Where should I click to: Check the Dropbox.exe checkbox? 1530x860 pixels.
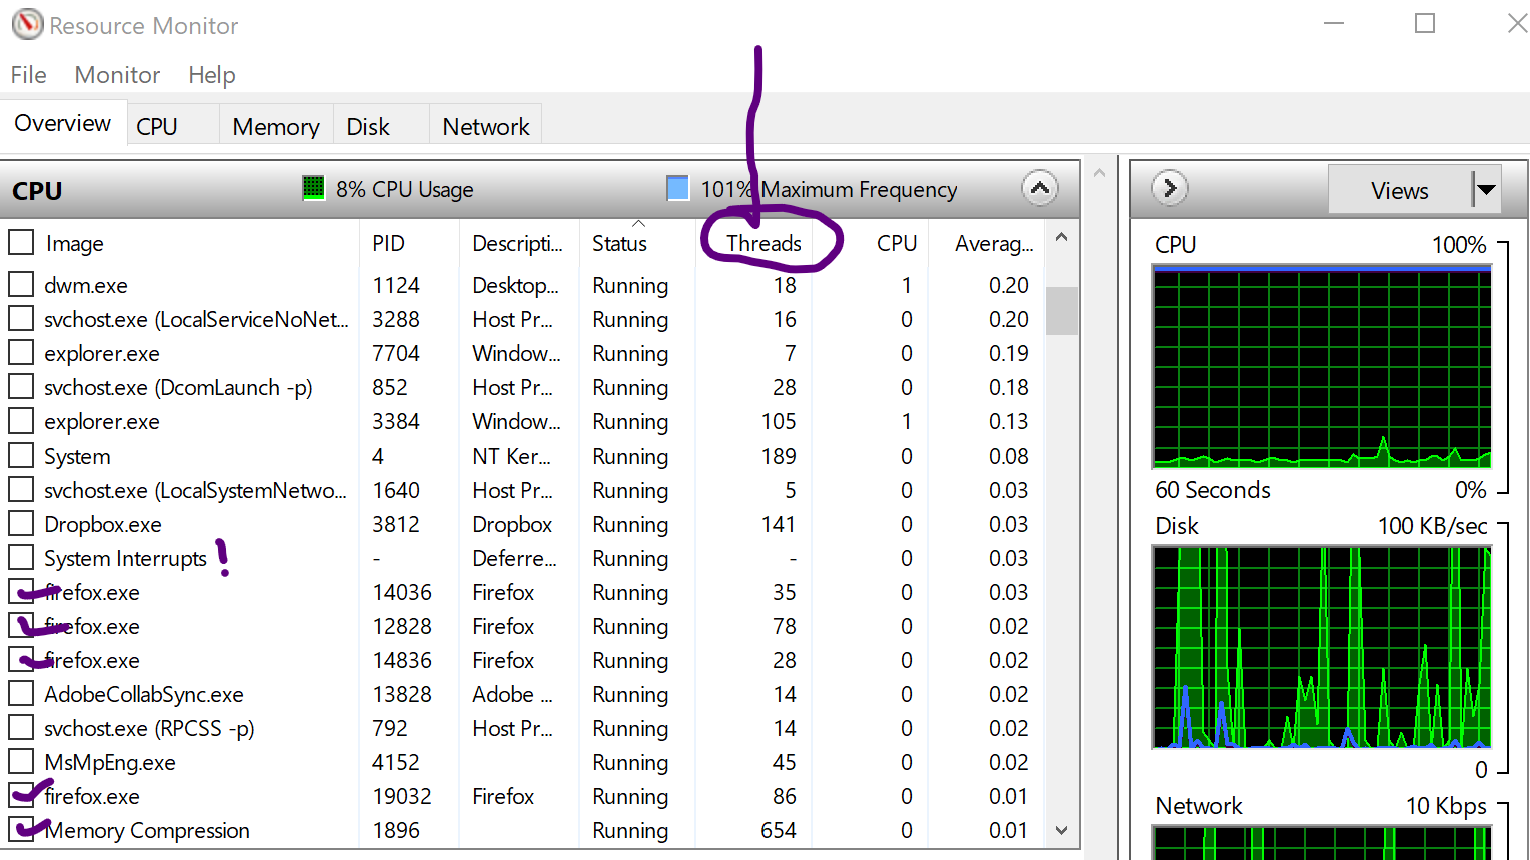pyautogui.click(x=21, y=524)
